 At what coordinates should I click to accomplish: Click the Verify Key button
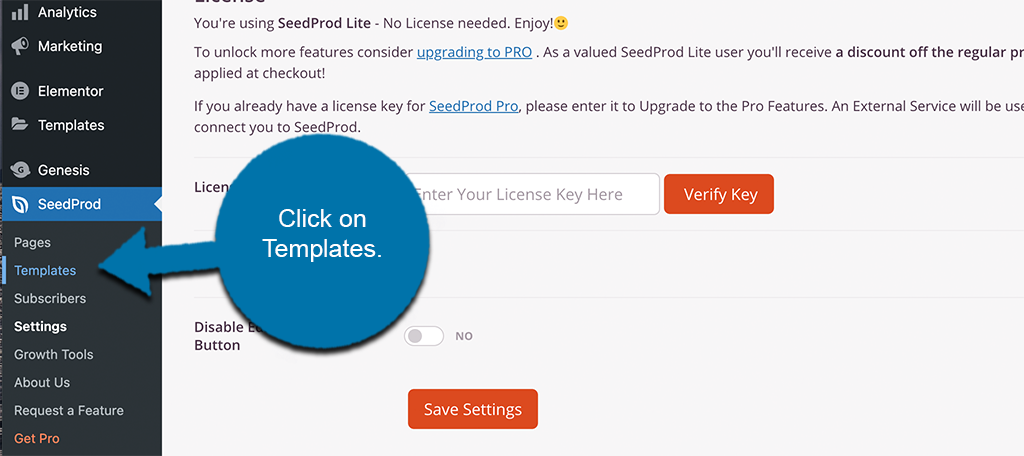[x=719, y=194]
